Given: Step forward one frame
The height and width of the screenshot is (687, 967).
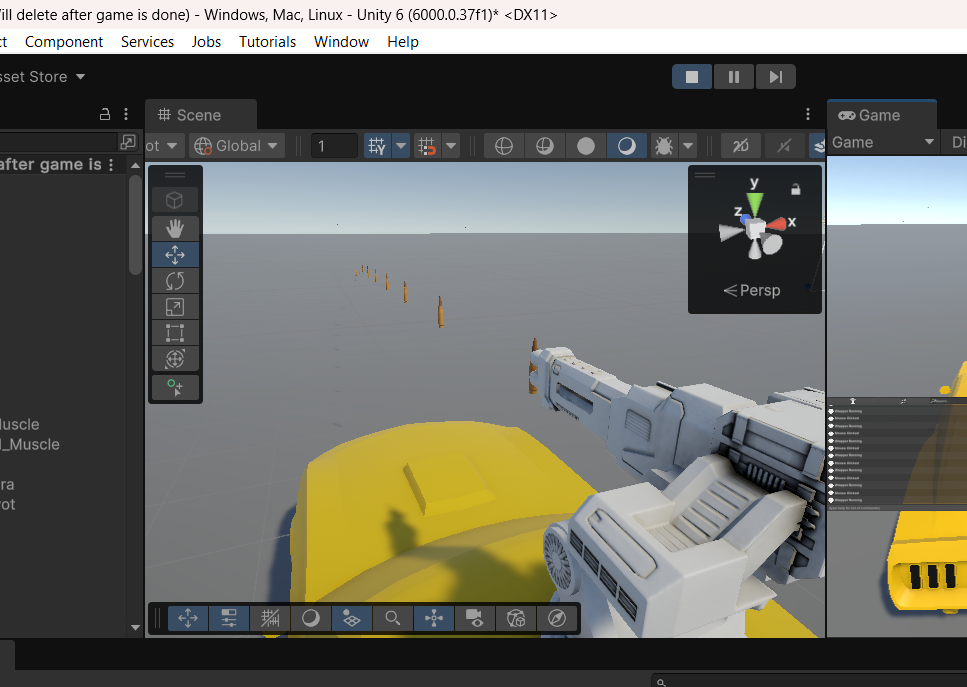Looking at the screenshot, I should click(x=776, y=77).
